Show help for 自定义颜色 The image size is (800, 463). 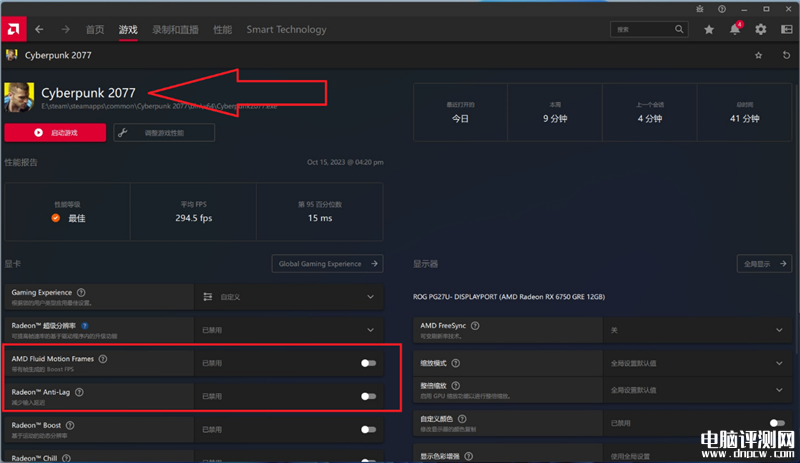tap(462, 419)
